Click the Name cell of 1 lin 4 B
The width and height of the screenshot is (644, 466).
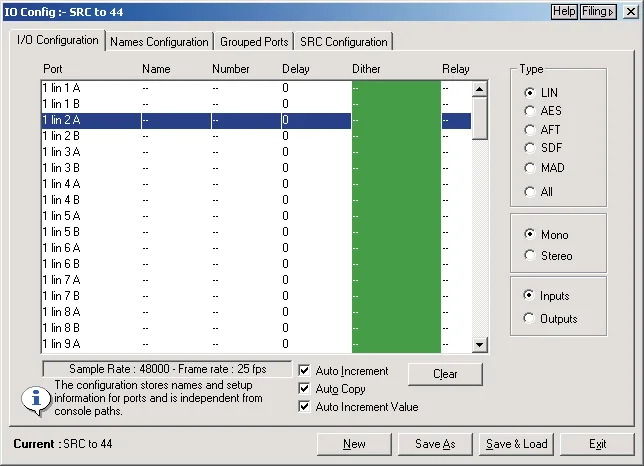tap(176, 200)
